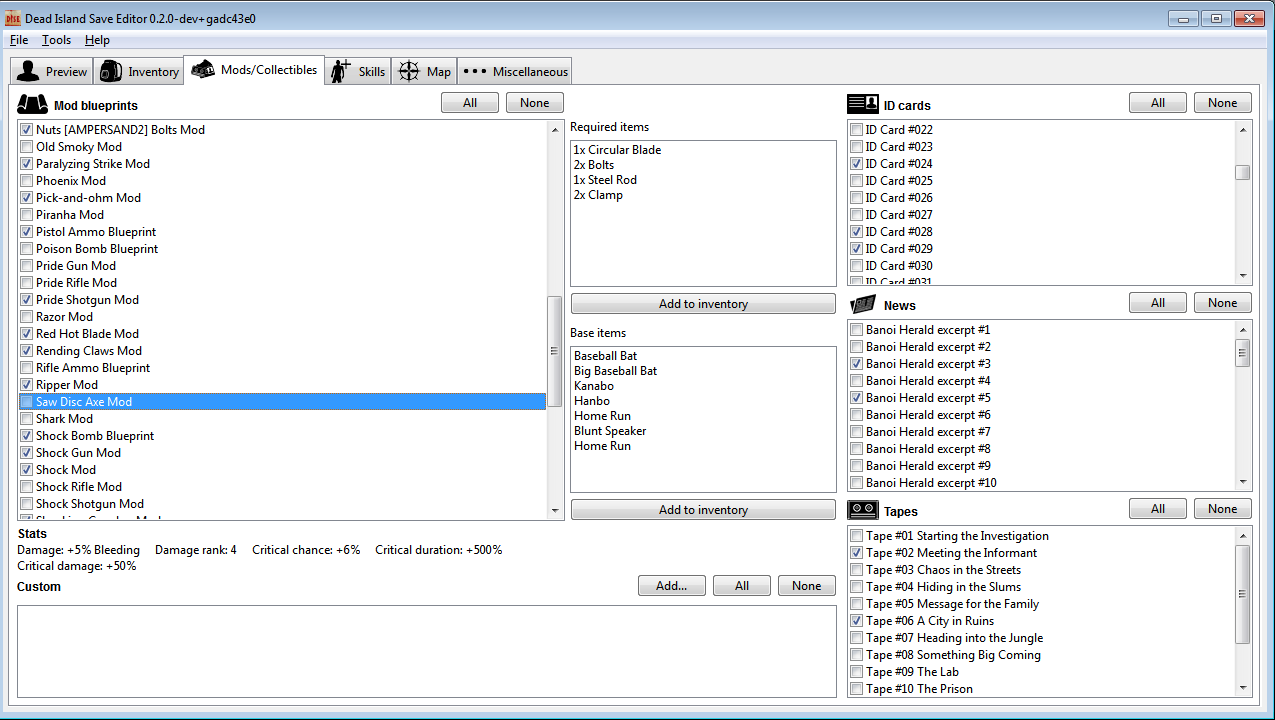Click None for Tapes
Image resolution: width=1275 pixels, height=720 pixels.
[1223, 509]
